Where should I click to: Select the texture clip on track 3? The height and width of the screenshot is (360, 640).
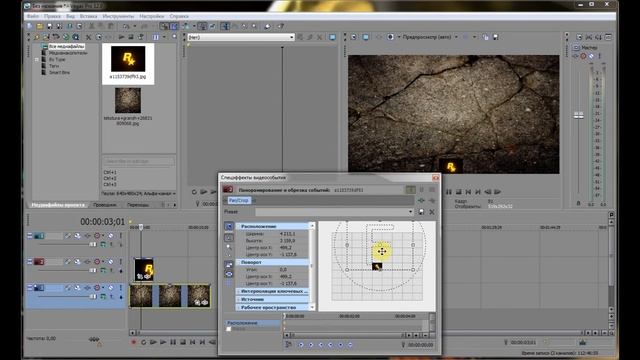point(170,296)
